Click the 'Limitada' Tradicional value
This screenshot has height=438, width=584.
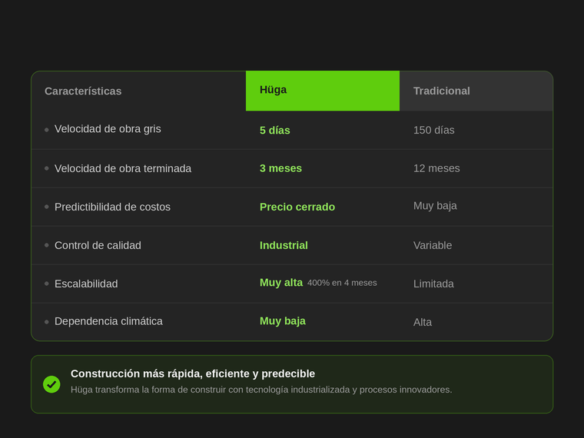pyautogui.click(x=434, y=284)
